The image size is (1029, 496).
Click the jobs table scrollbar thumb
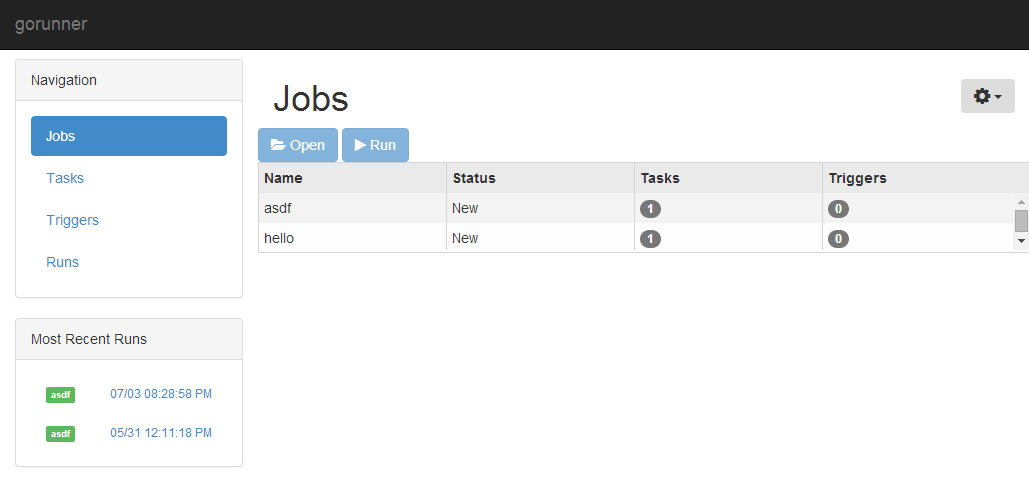(x=1021, y=221)
